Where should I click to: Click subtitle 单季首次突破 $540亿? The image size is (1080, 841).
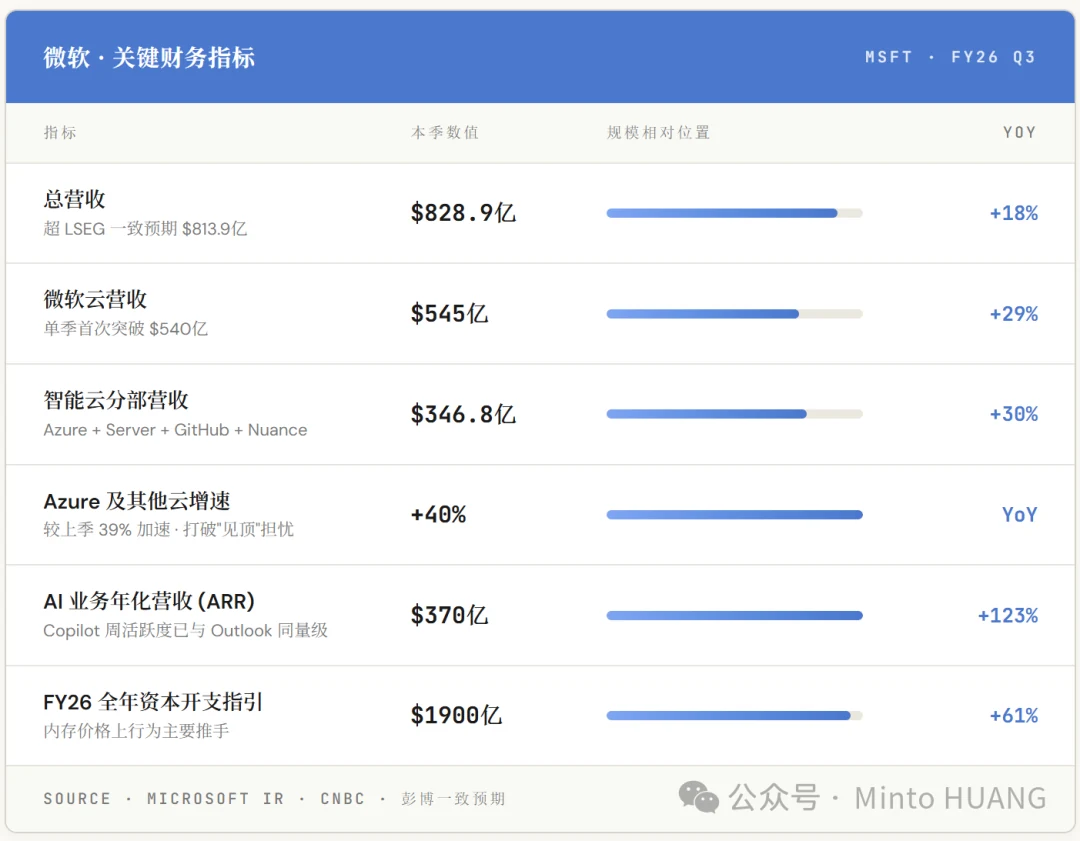tap(125, 329)
